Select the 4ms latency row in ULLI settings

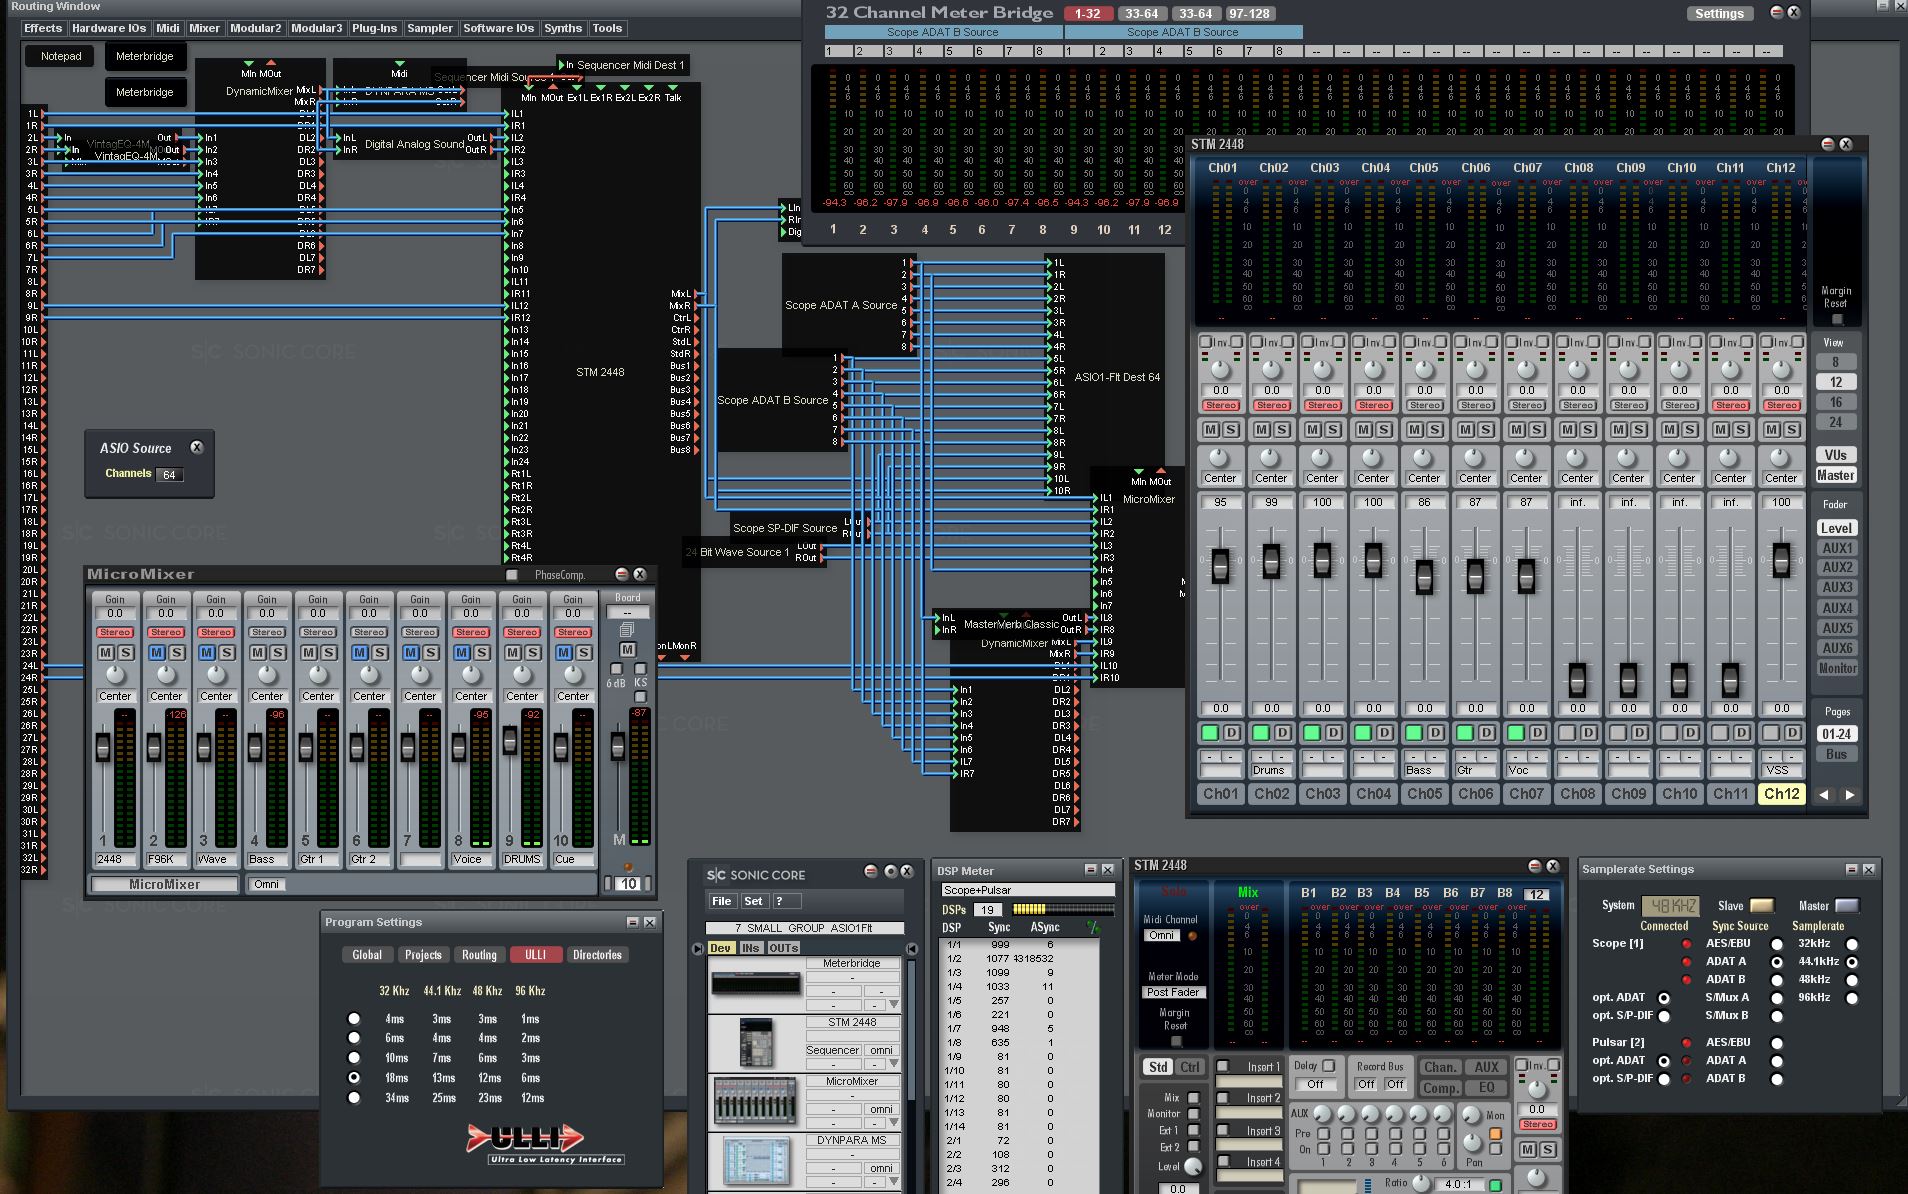pos(354,1019)
